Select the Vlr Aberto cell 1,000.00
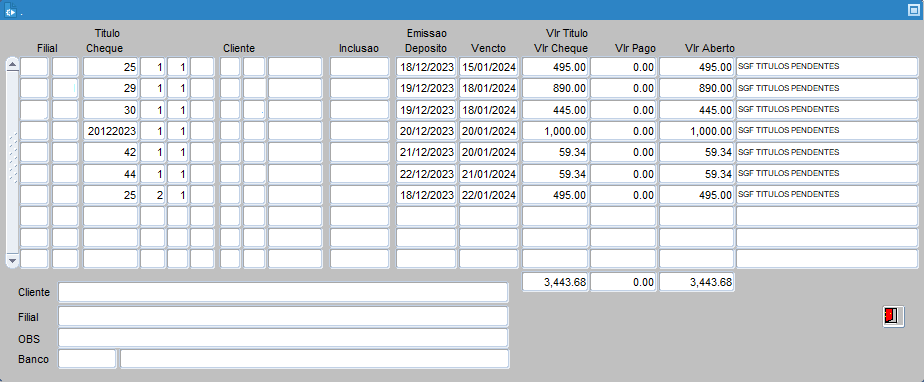924x382 pixels. click(x=697, y=131)
